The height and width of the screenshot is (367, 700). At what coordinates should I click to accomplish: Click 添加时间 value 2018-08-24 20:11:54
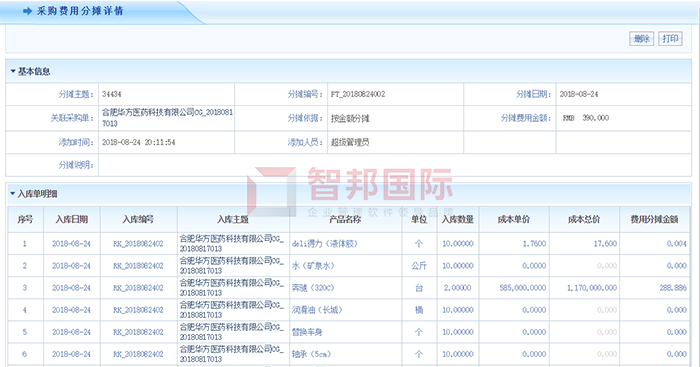pyautogui.click(x=139, y=142)
